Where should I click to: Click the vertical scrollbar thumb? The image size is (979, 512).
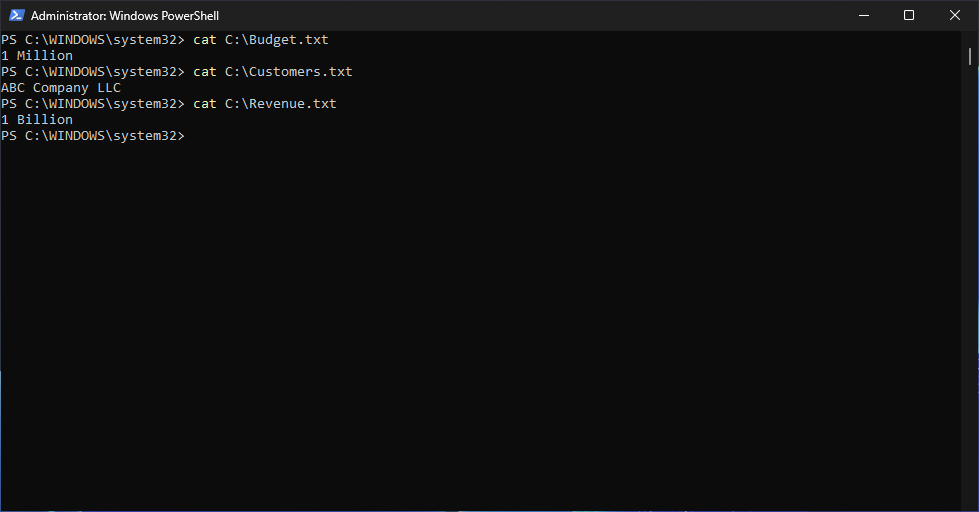[x=971, y=56]
